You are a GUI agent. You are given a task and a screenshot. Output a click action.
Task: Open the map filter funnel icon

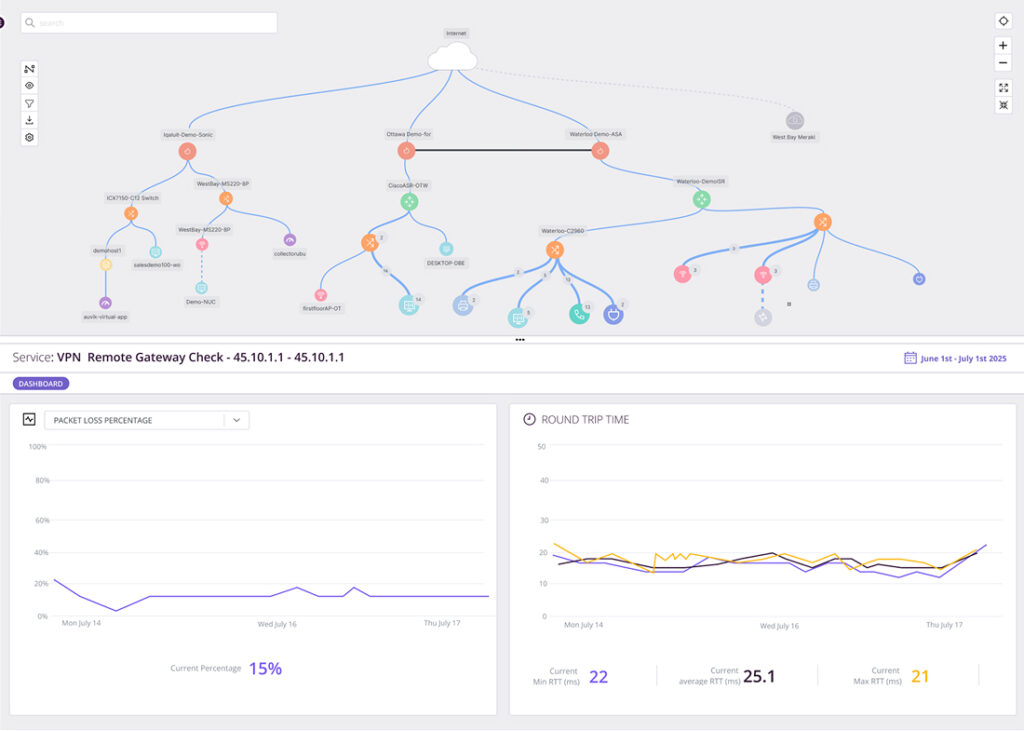tap(29, 103)
